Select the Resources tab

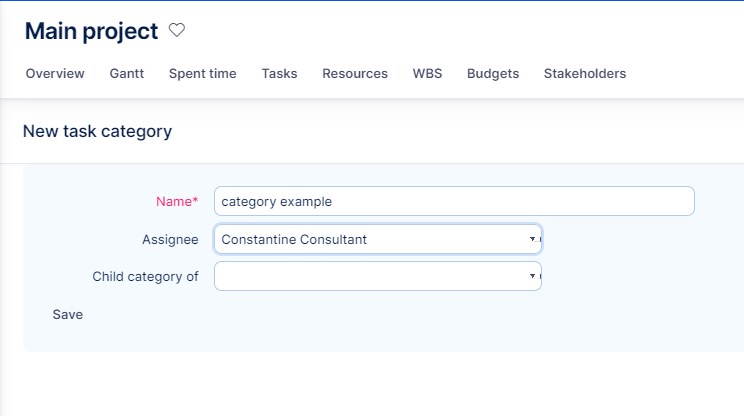pyautogui.click(x=355, y=74)
